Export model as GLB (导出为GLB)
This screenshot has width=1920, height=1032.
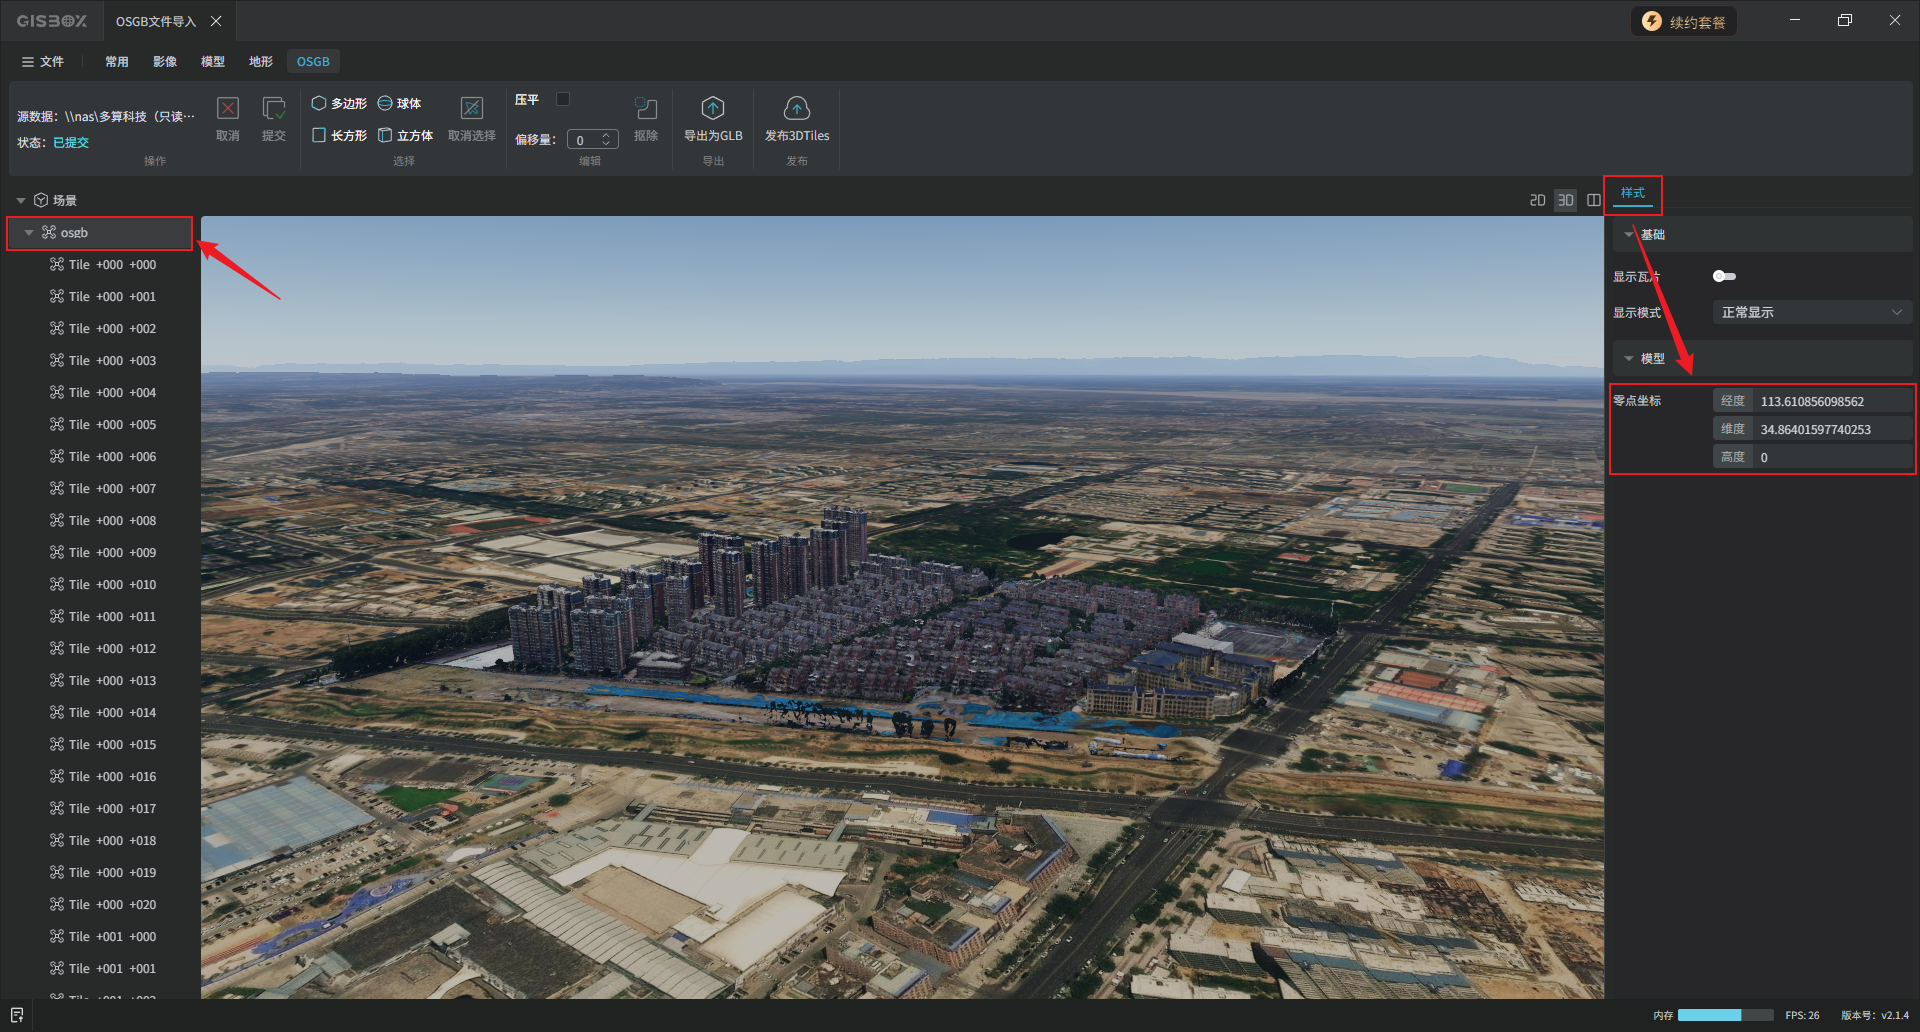[713, 109]
